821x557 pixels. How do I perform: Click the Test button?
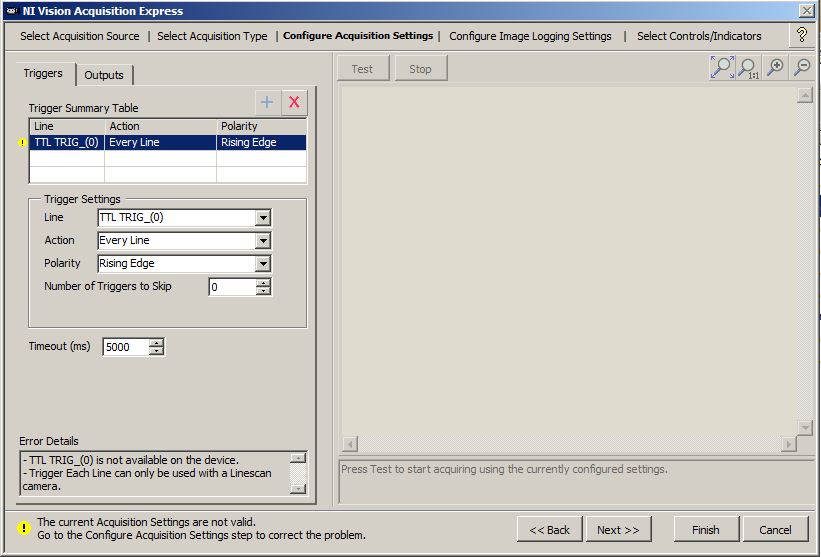tap(363, 69)
